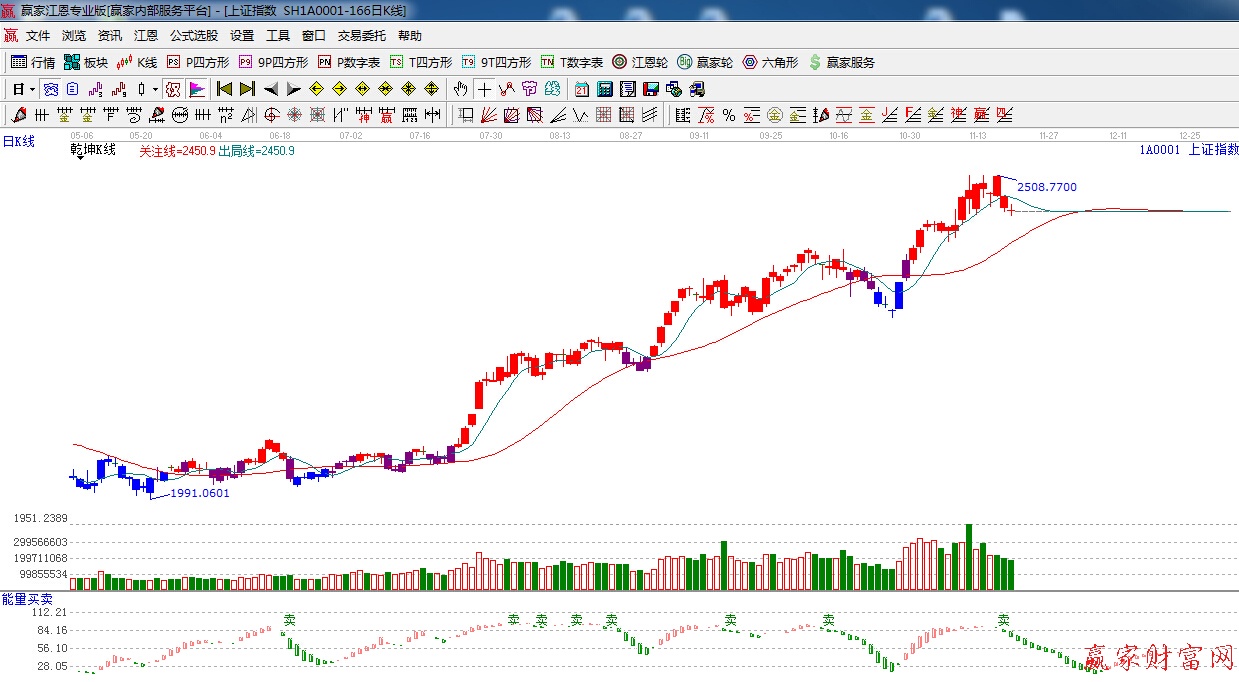Open the 交易委托 menu
The width and height of the screenshot is (1239, 682).
tap(361, 36)
